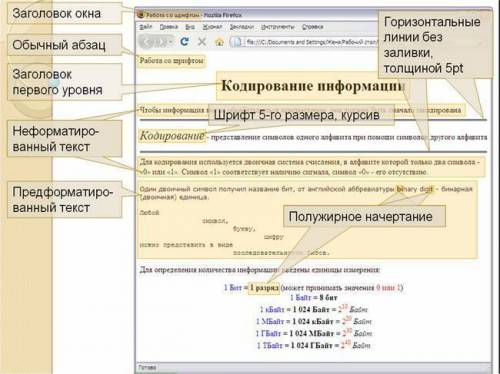
Task: Click the status bar text 'Готово'
Action: click(147, 368)
